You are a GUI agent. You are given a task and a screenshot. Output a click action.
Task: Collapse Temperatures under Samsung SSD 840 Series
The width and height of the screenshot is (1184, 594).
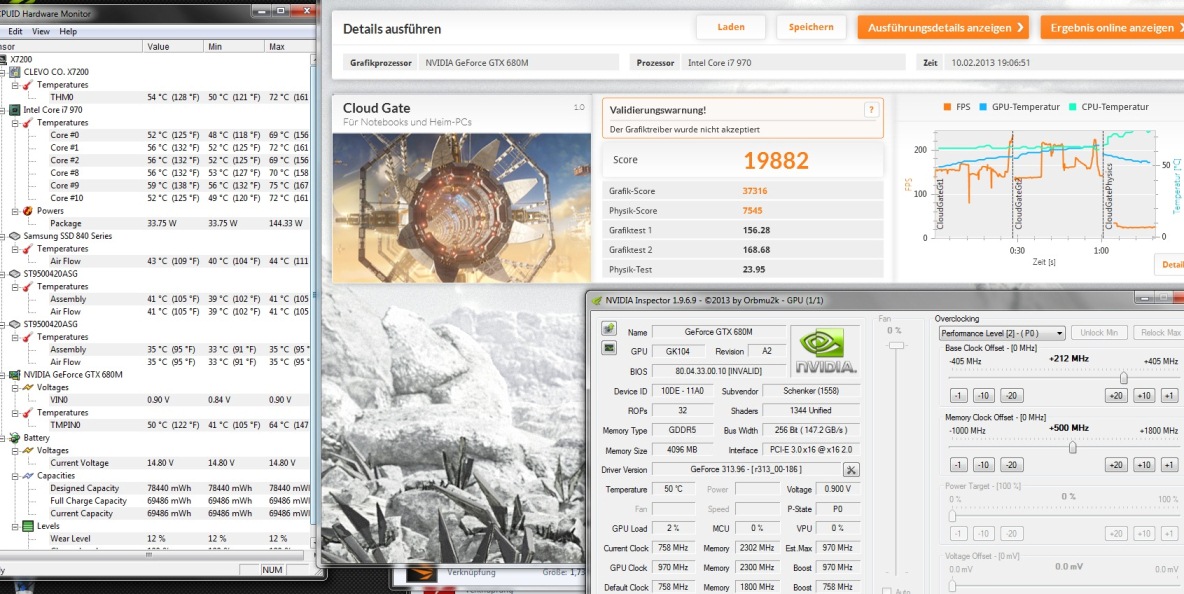coord(15,248)
